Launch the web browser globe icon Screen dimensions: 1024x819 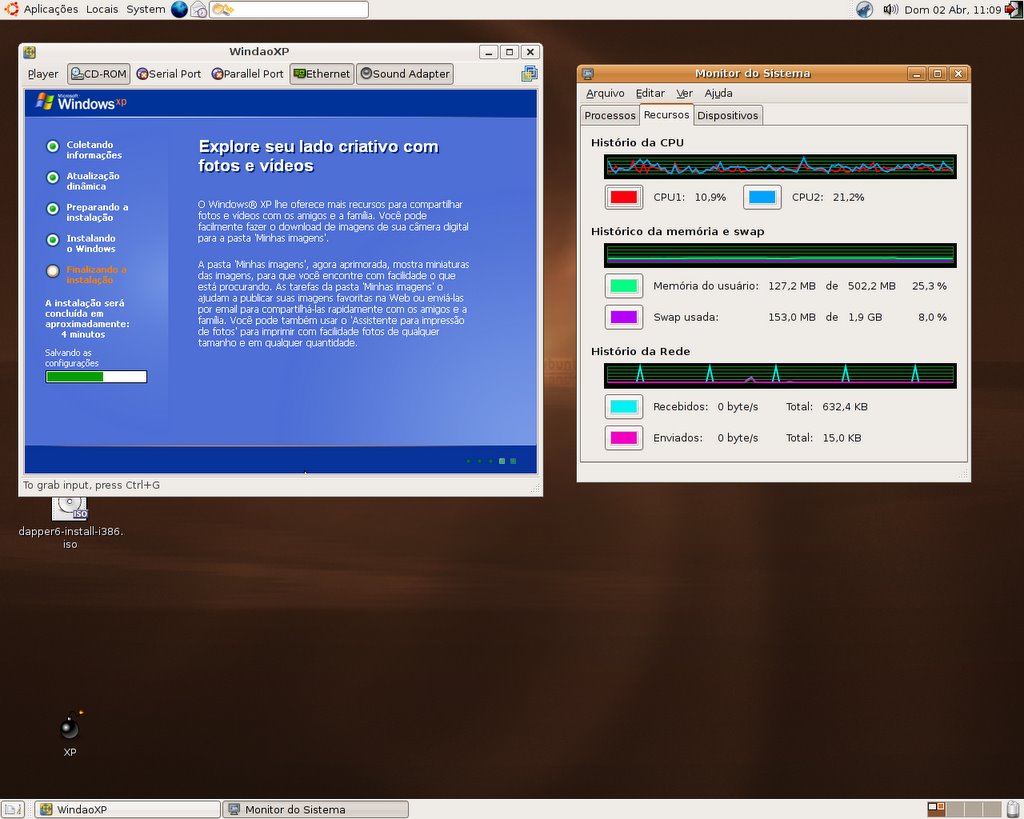pyautogui.click(x=180, y=9)
